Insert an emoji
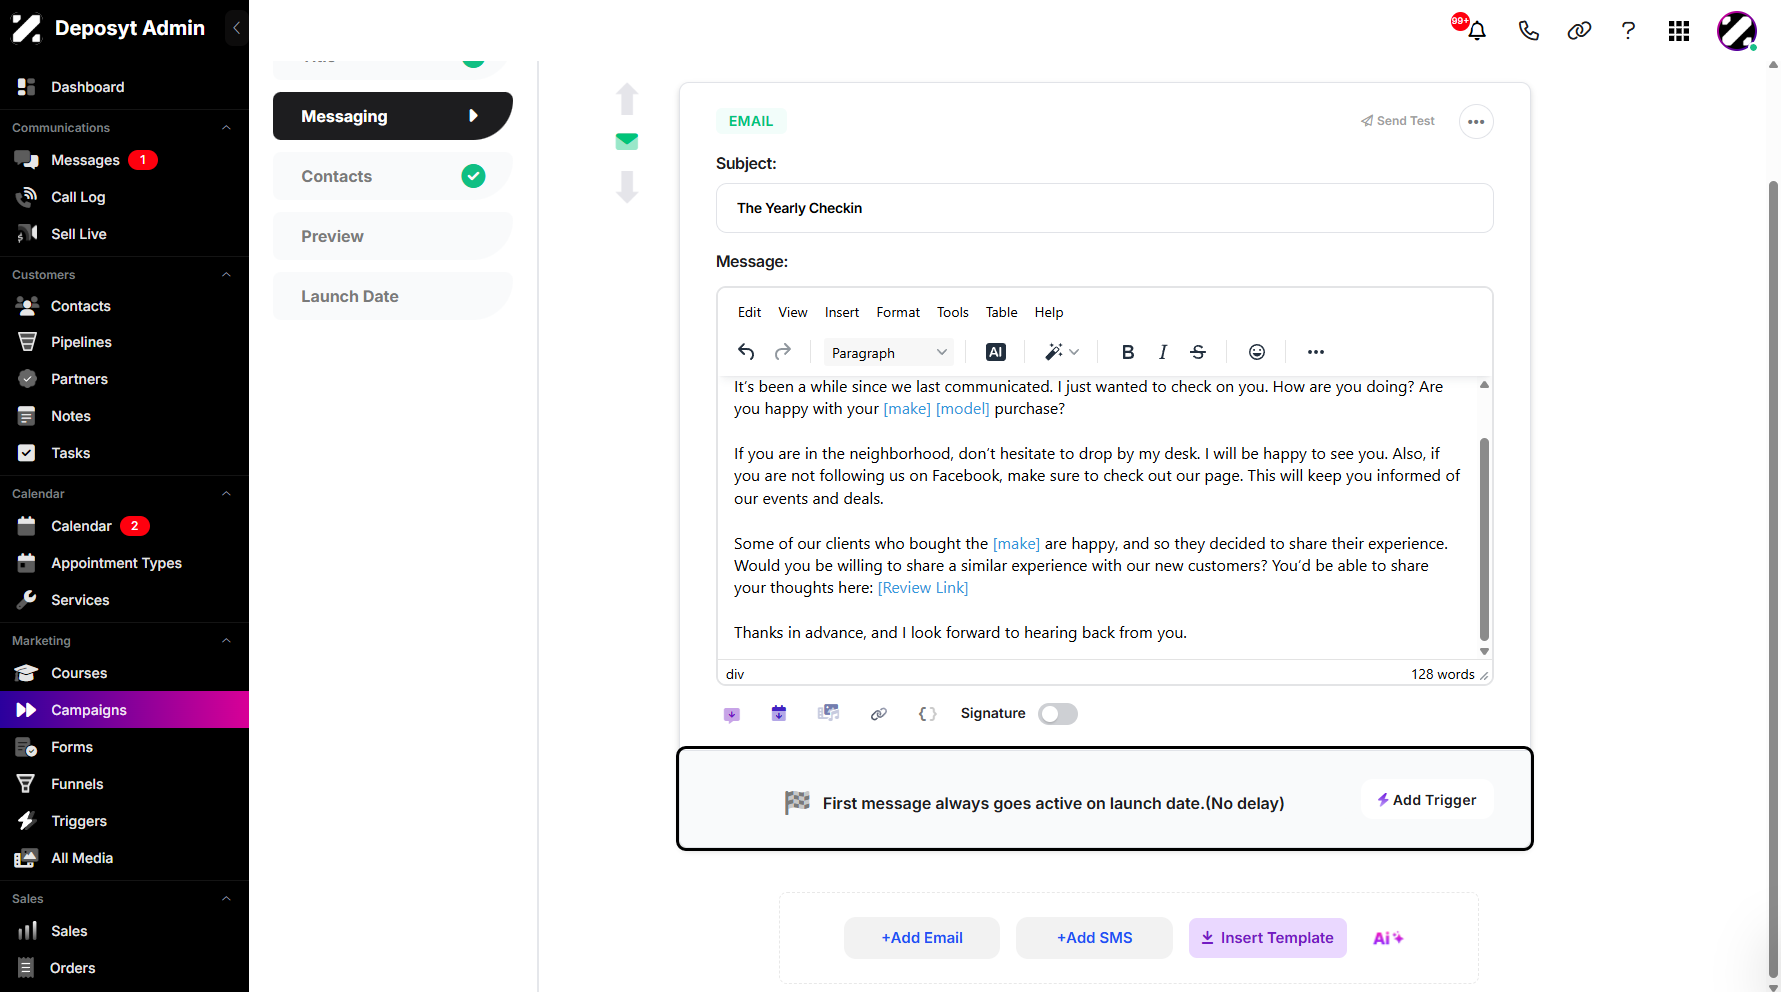 [x=1257, y=352]
